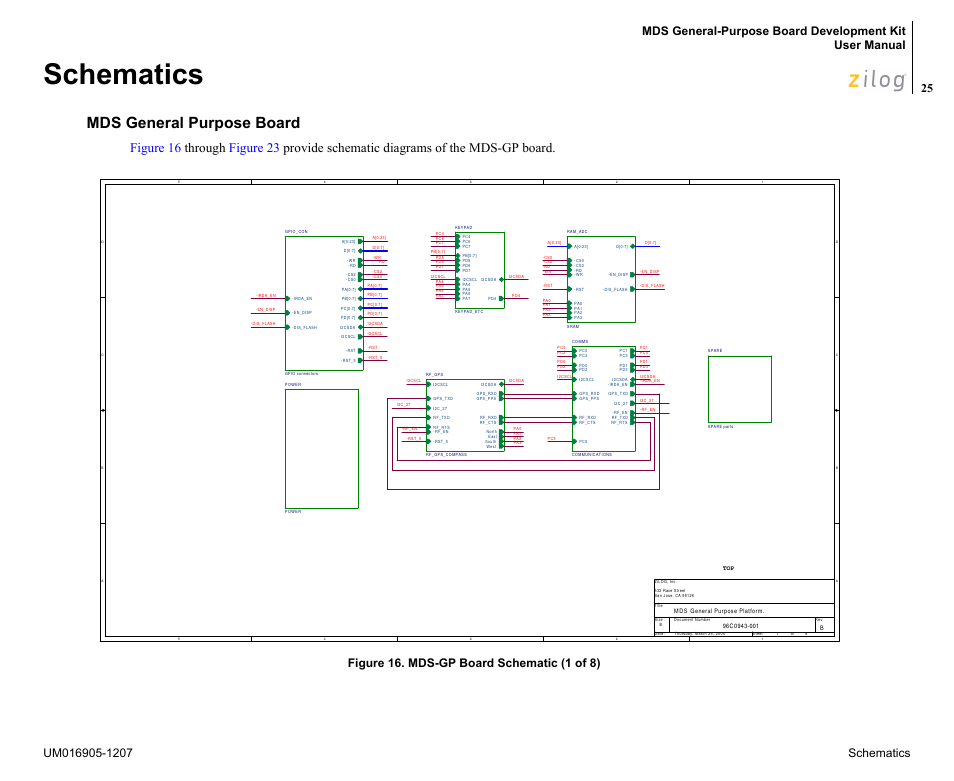Select the RAM_ADC schematic block

pos(601,279)
